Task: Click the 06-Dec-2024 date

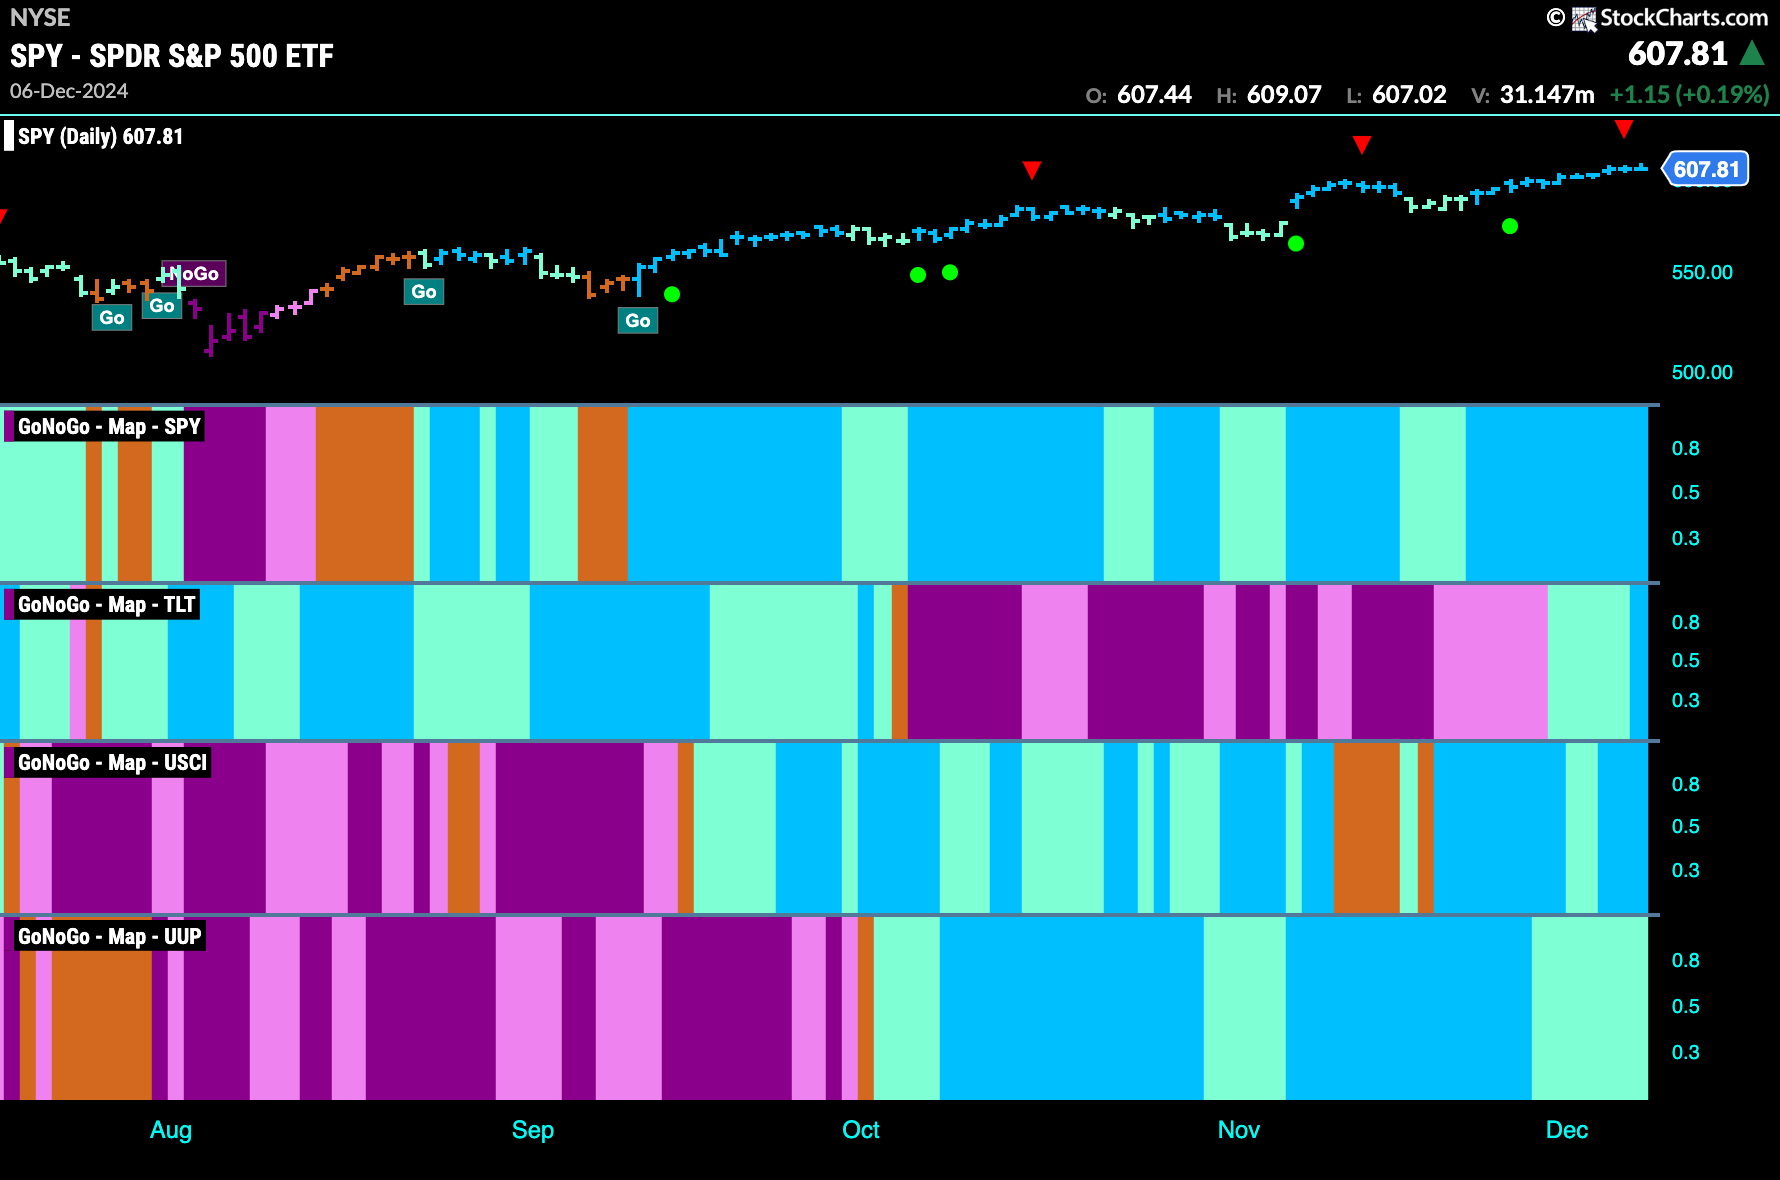Action: tap(69, 91)
